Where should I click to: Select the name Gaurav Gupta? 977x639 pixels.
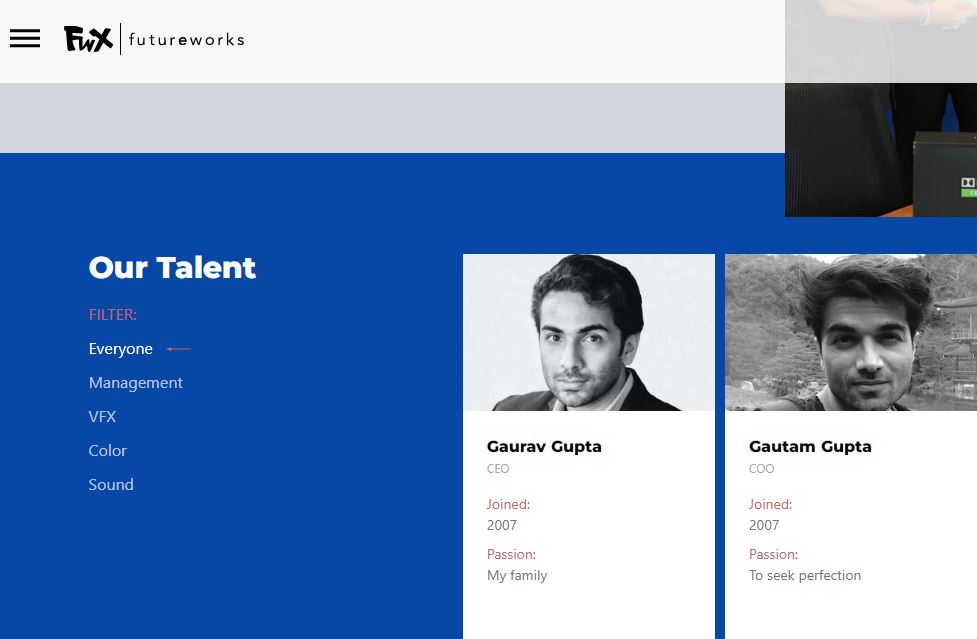point(544,447)
